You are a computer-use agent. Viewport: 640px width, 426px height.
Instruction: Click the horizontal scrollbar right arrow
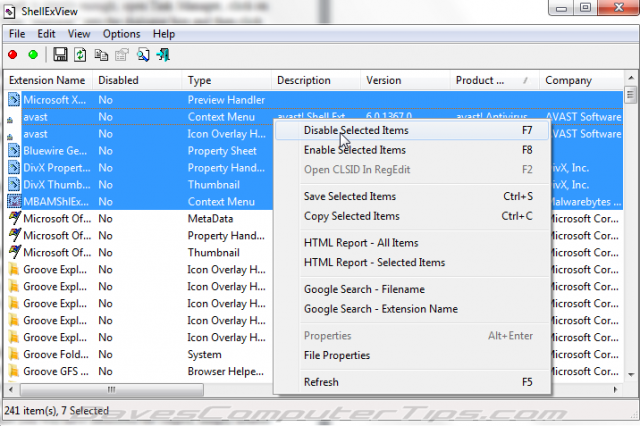616,390
